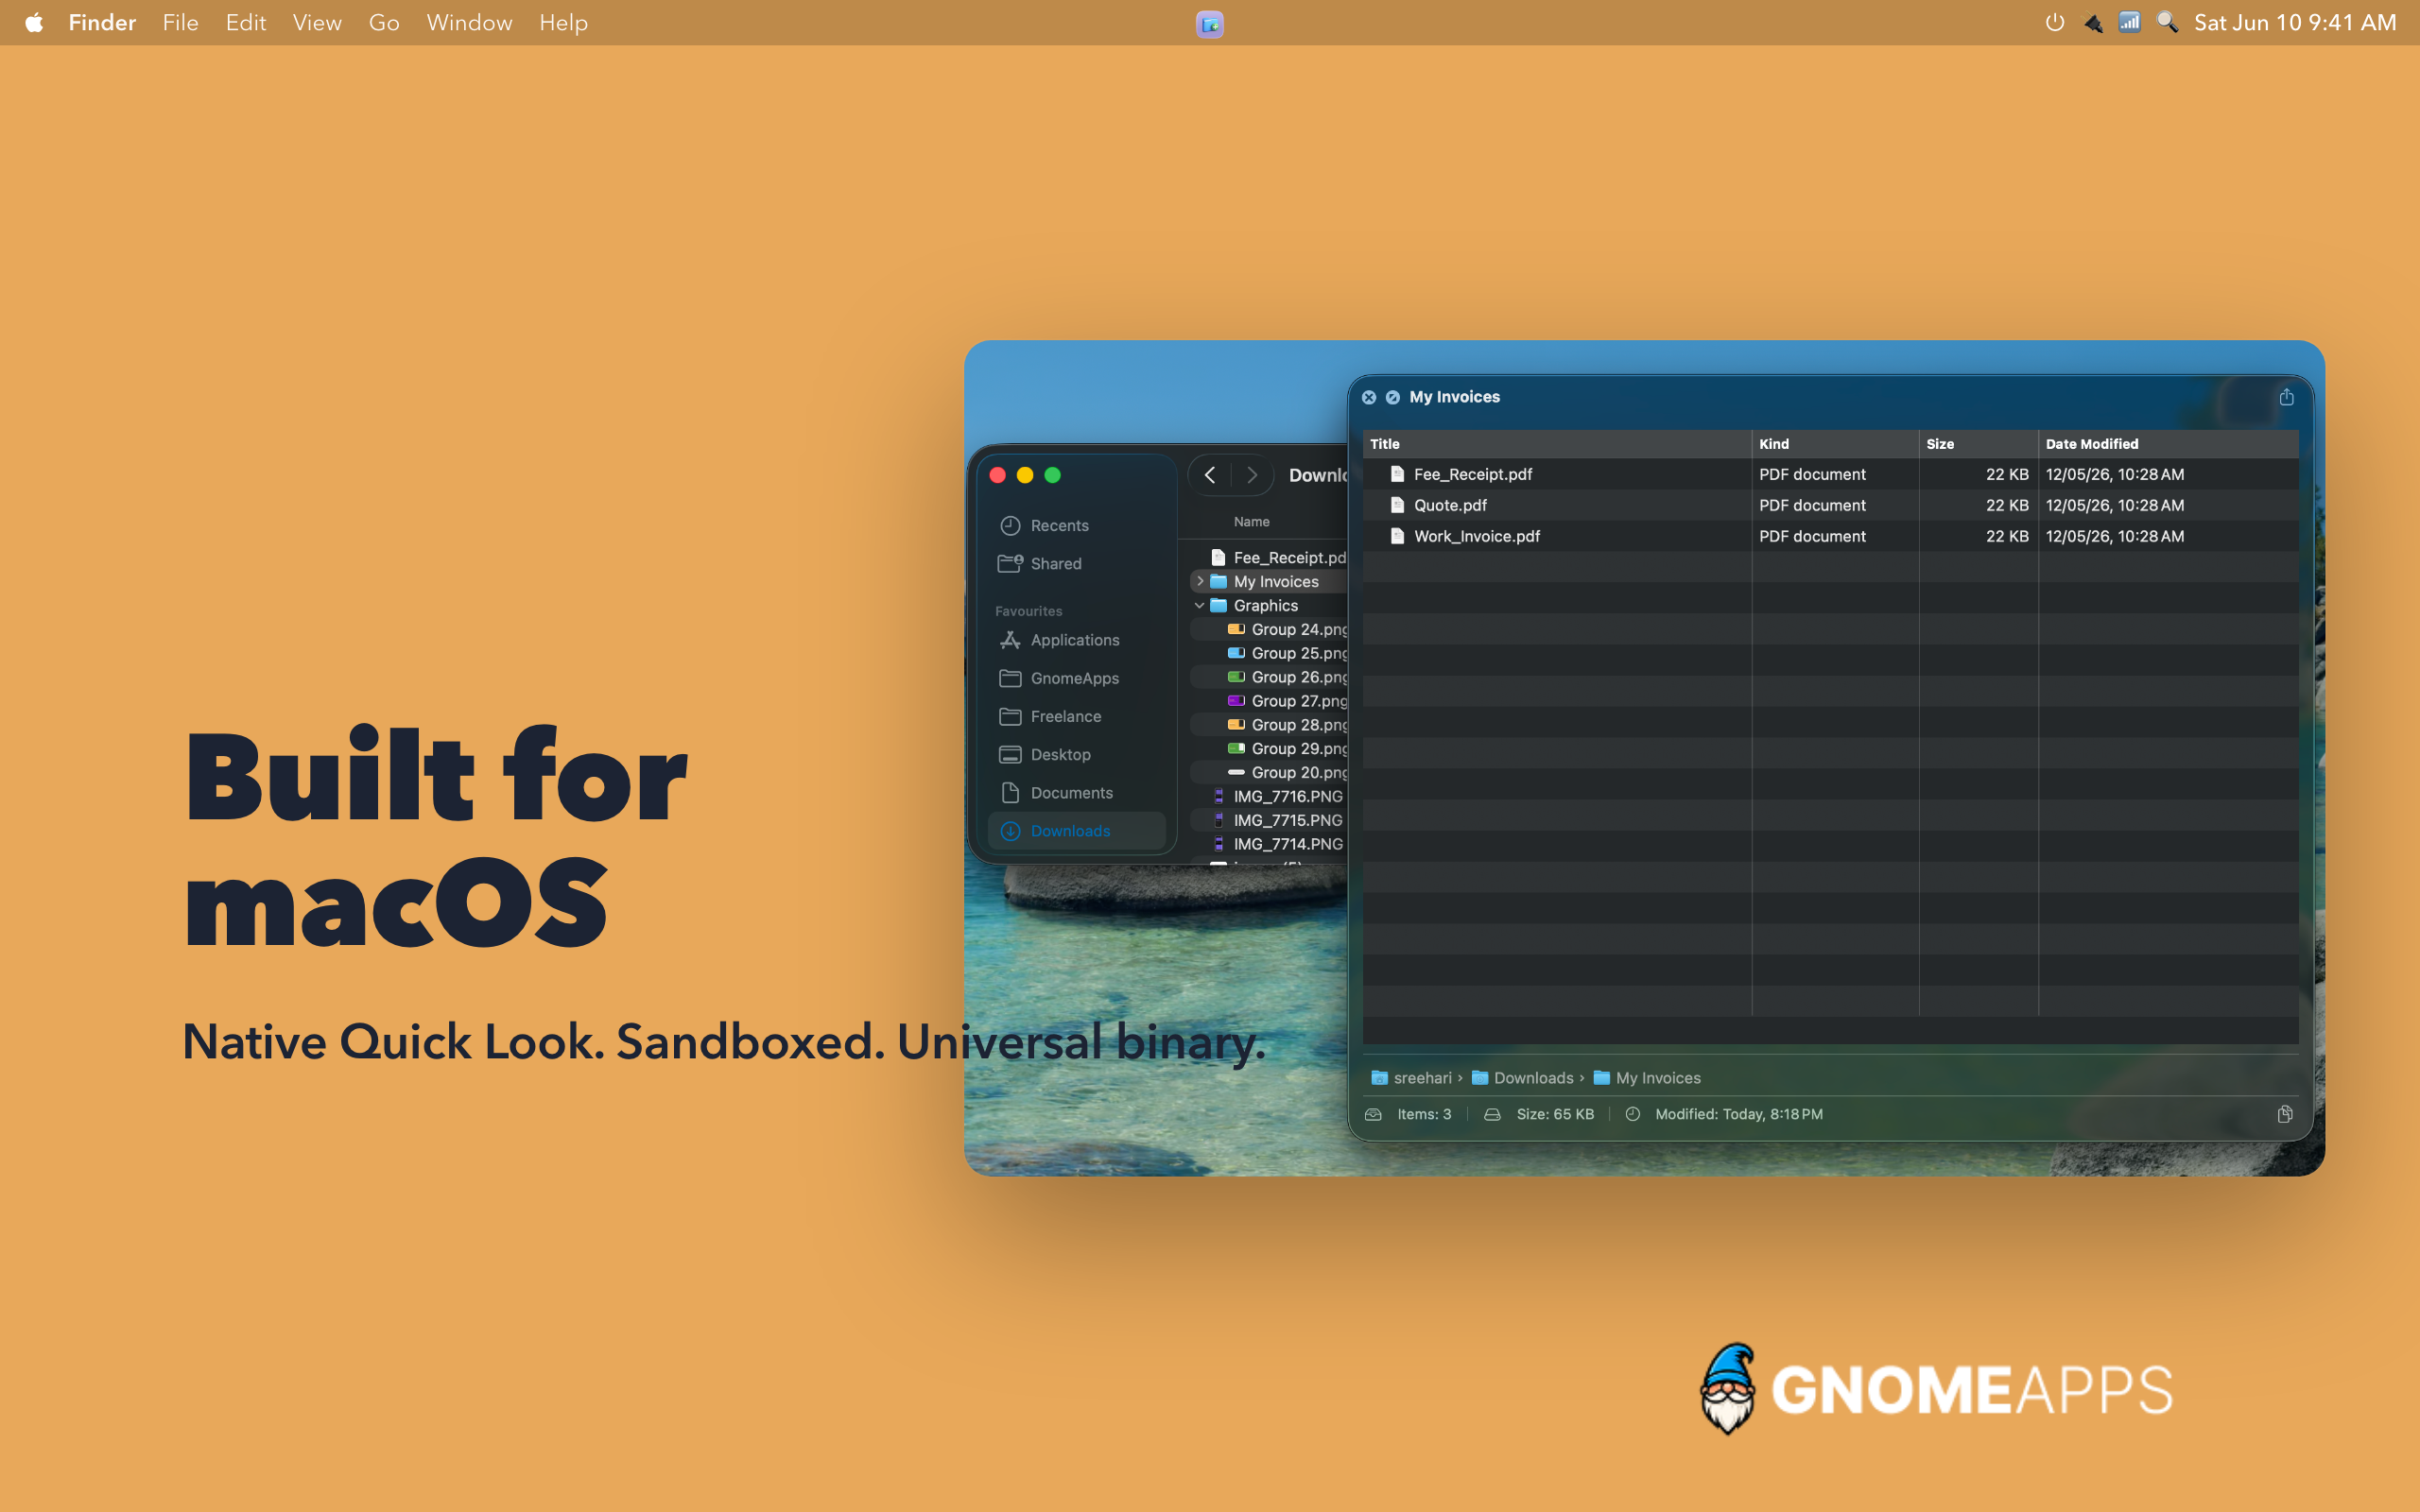Click the drive icon beside Size: 65 KB

(x=1492, y=1114)
